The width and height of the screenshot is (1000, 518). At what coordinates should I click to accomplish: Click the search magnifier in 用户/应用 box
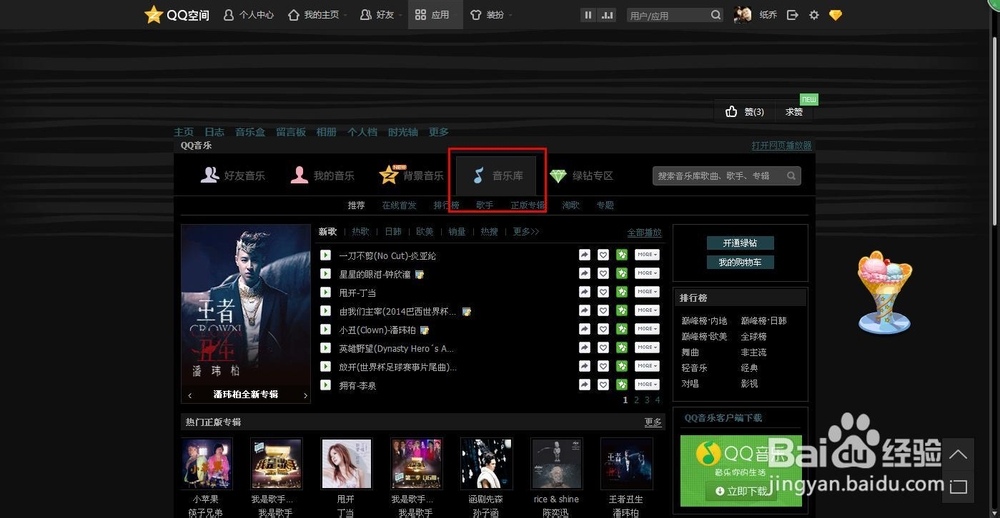pos(716,15)
